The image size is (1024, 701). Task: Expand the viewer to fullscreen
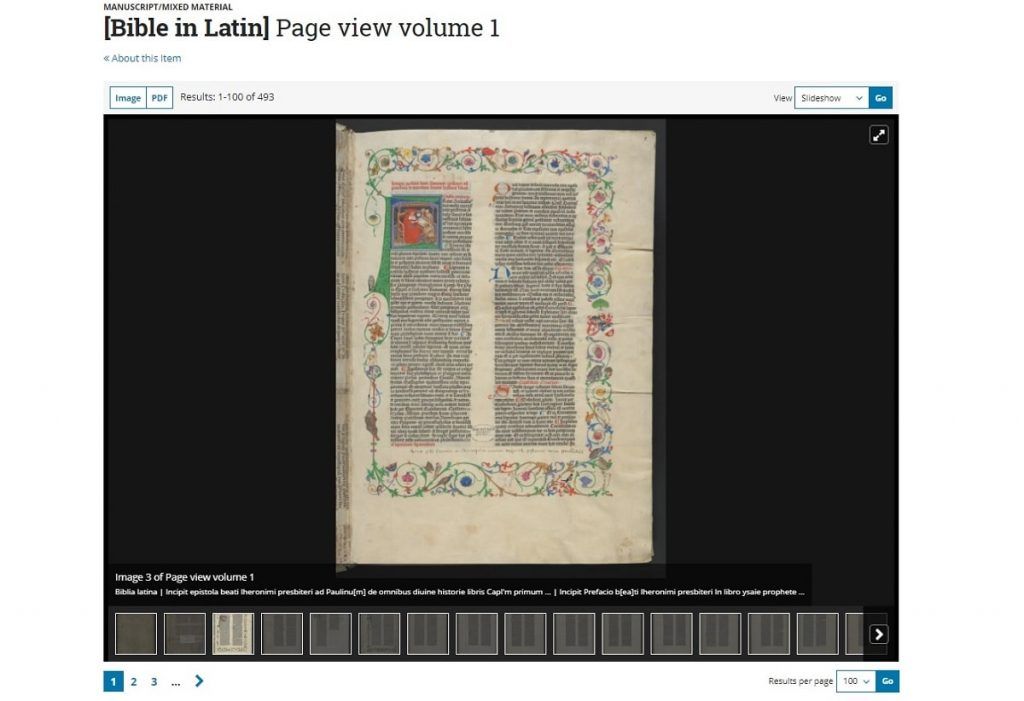click(878, 135)
